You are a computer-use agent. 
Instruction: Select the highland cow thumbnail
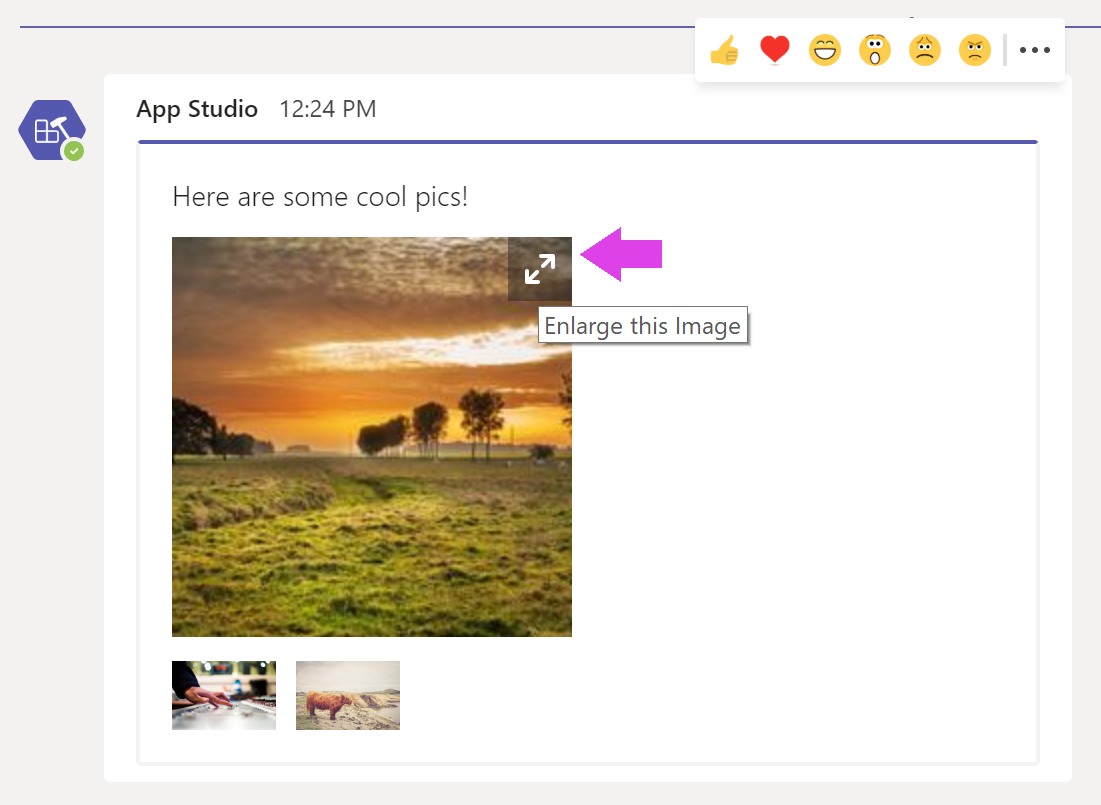coord(347,695)
